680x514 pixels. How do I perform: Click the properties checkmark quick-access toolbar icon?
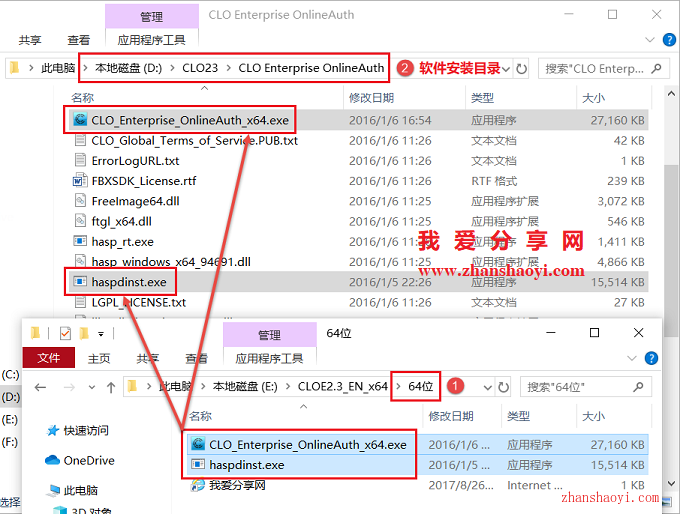pyautogui.click(x=65, y=334)
